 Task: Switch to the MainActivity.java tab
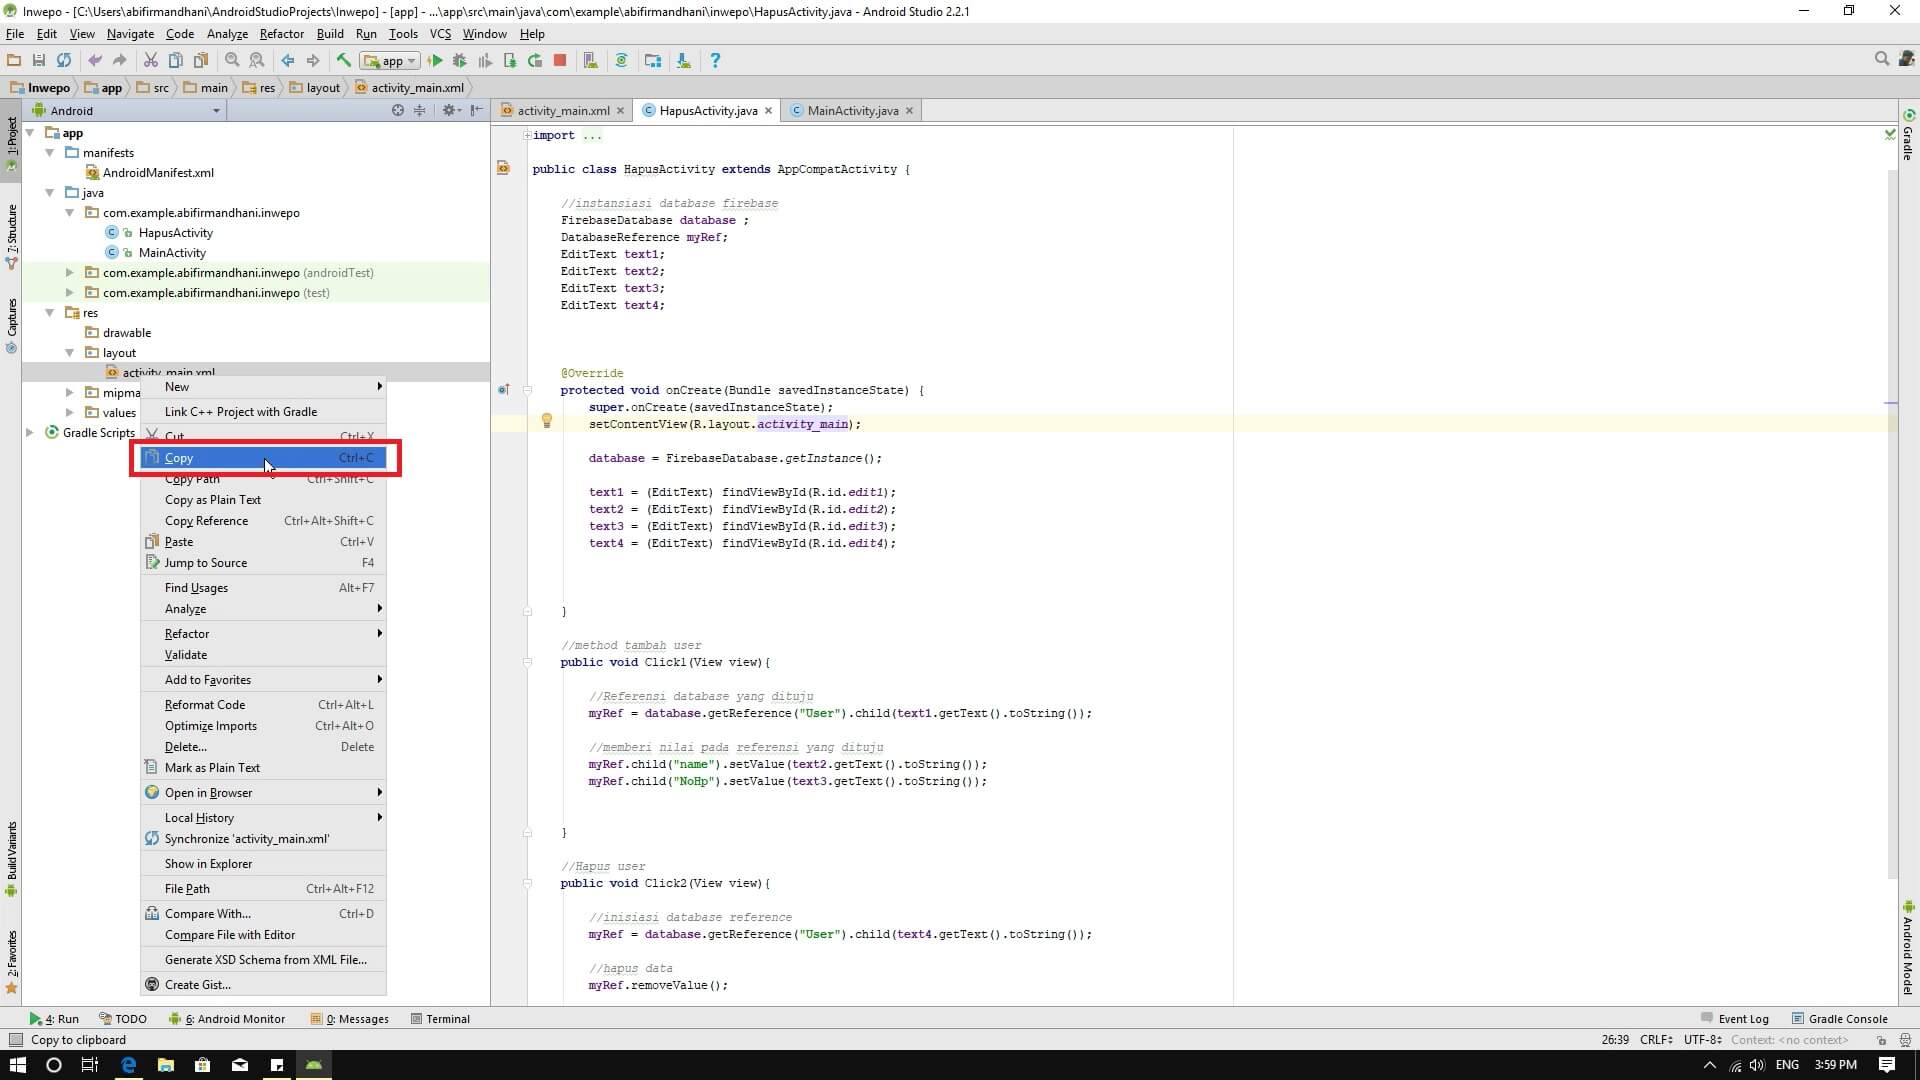point(852,111)
